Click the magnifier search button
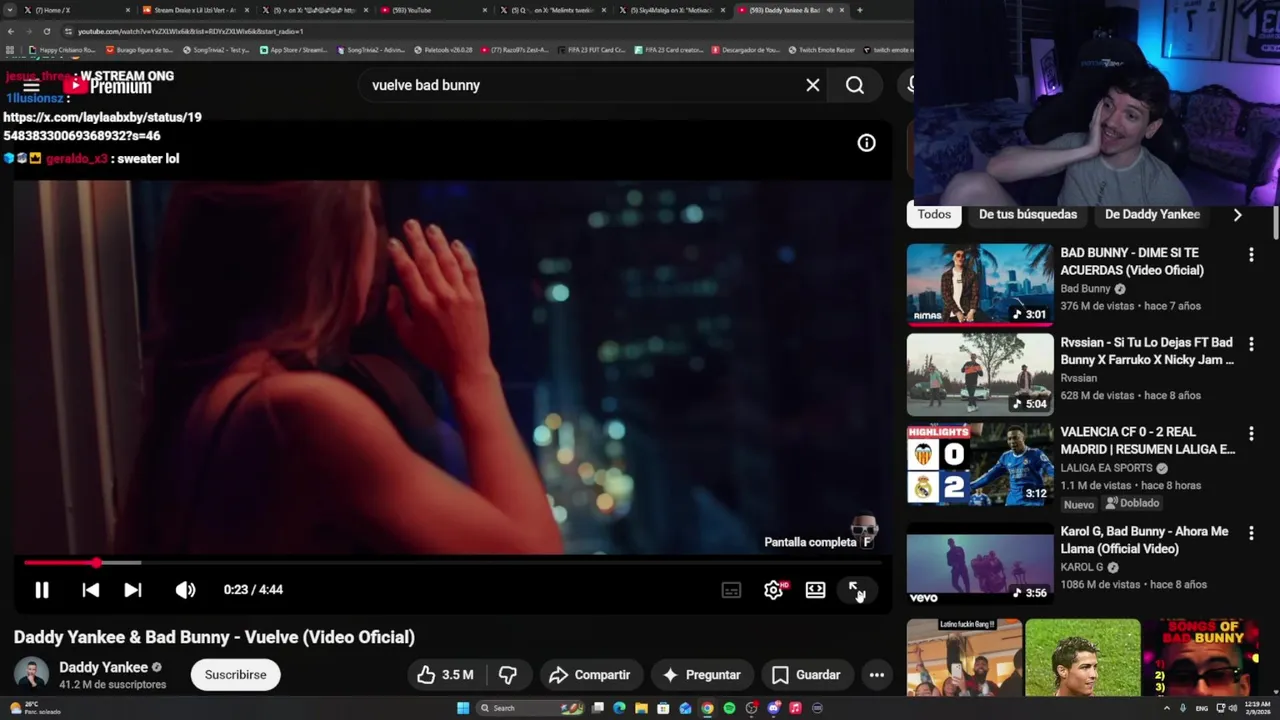 (855, 86)
